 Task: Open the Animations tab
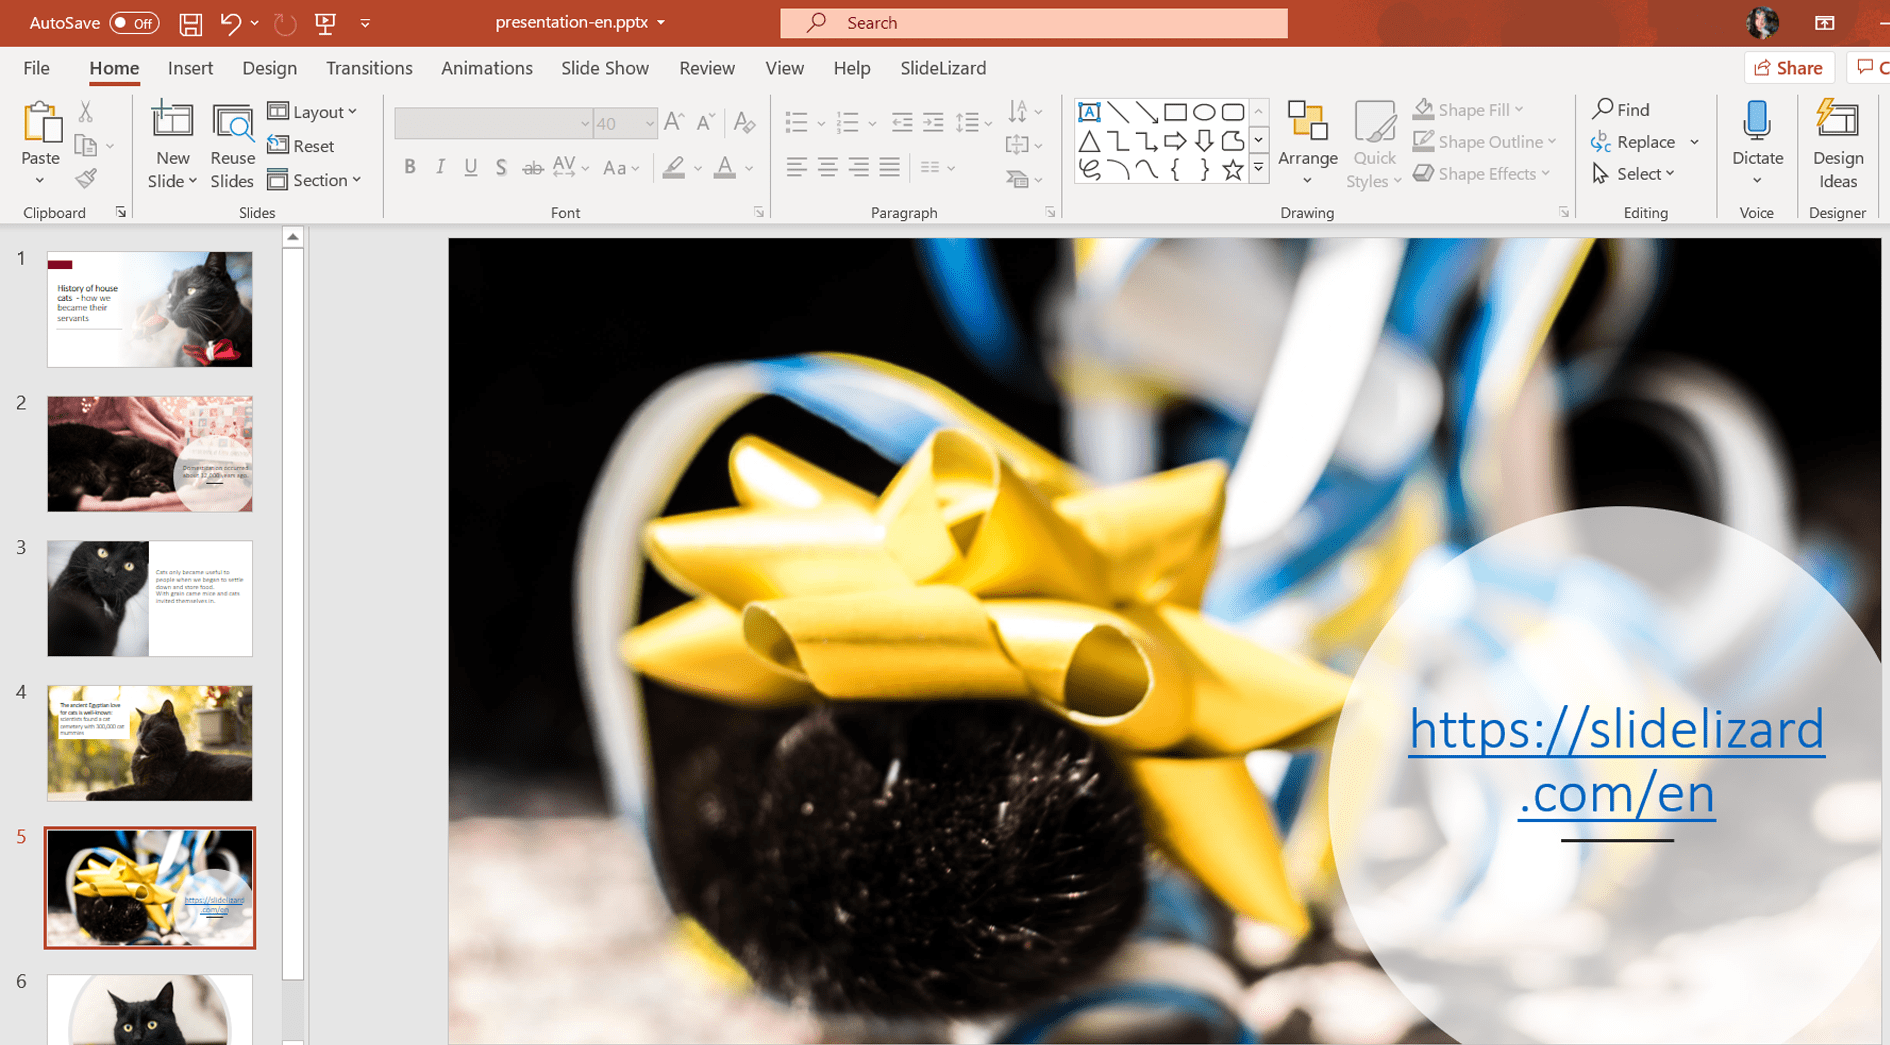tap(487, 68)
